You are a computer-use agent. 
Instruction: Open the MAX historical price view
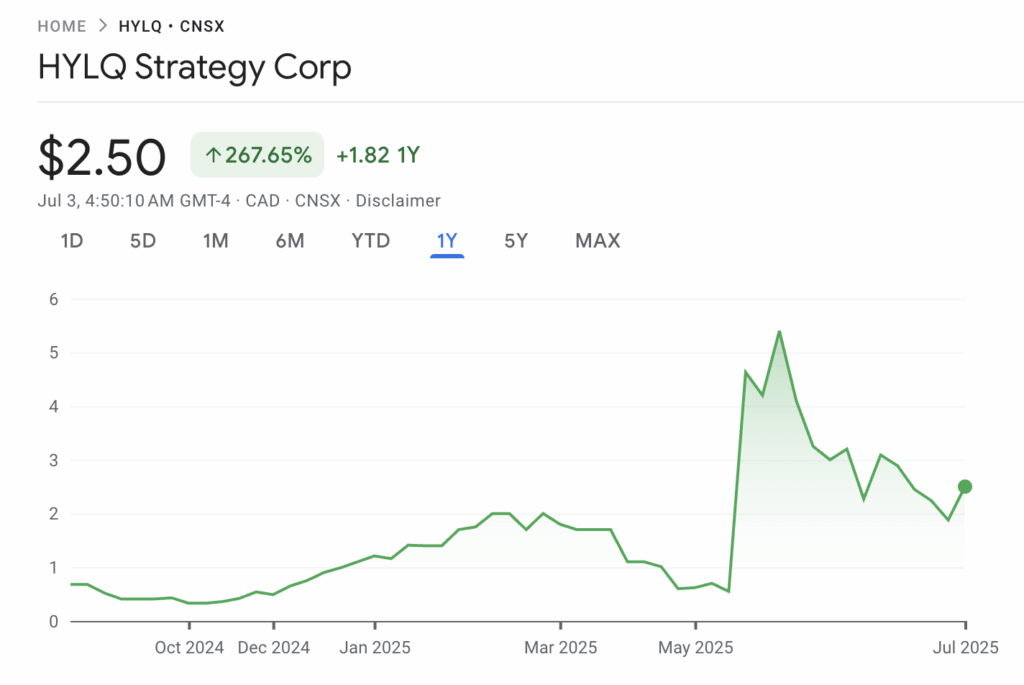pyautogui.click(x=597, y=241)
